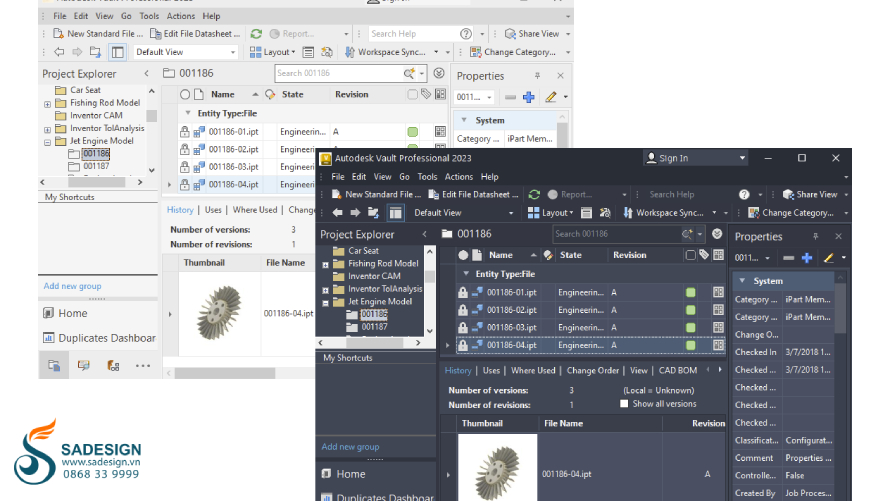The image size is (890, 501).
Task: Click Add new group link in dark window
Action: coord(350,447)
